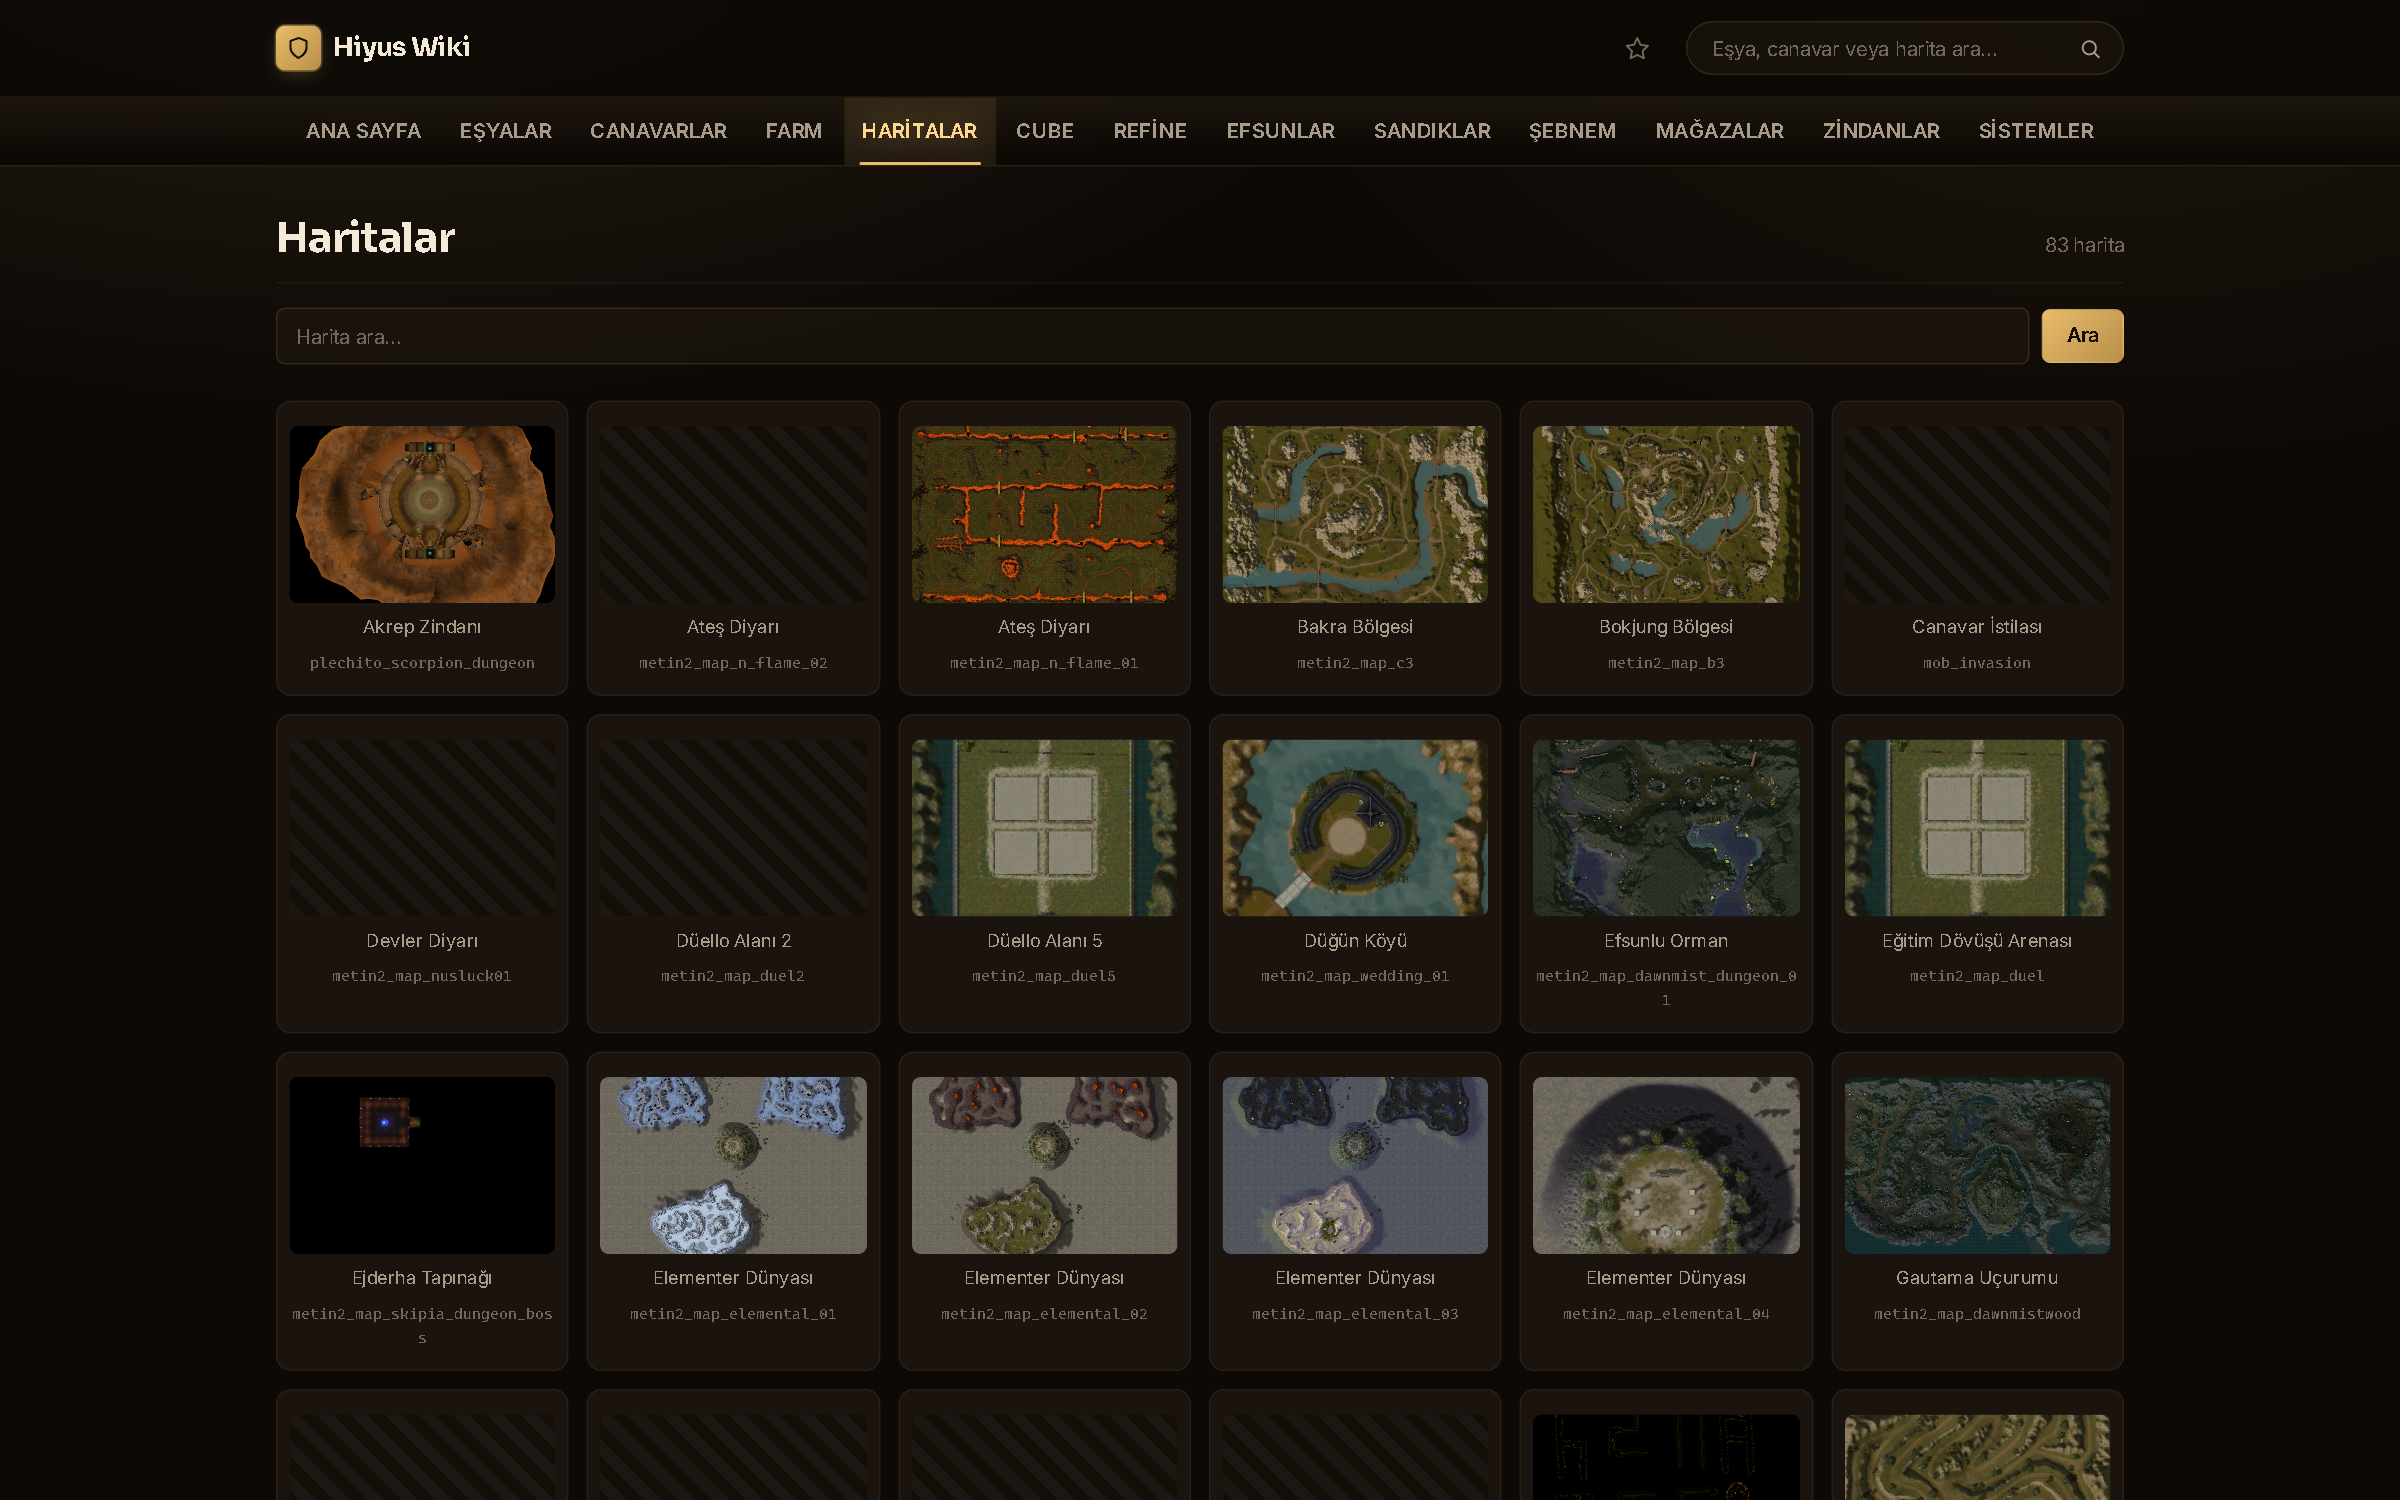Open Ateş Diyarı metin2_map_n_flame_01 thumbnail
This screenshot has width=2400, height=1500.
point(1044,514)
